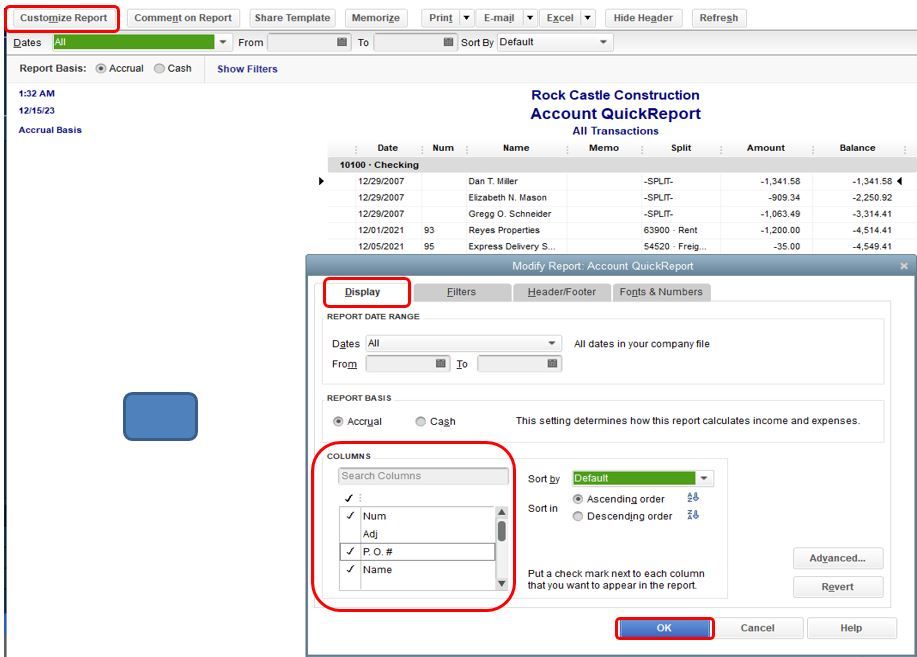Click Amount column header in report
Viewport: 917px width, 657px height.
click(x=766, y=148)
